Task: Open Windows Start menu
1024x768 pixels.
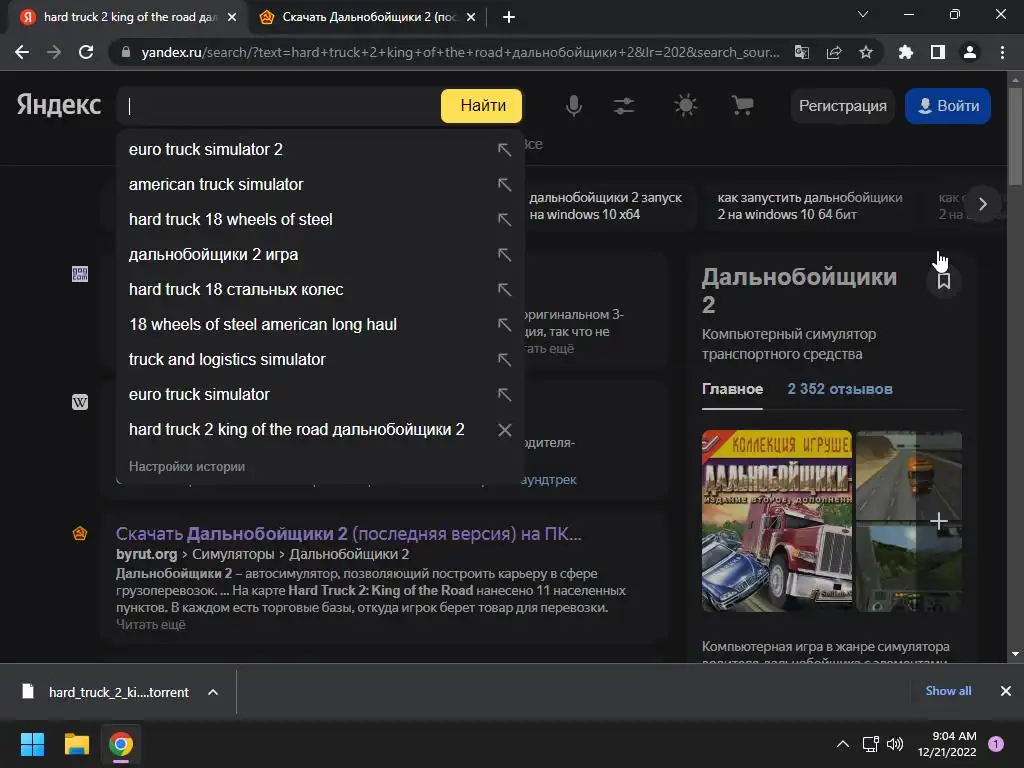Action: [x=32, y=744]
